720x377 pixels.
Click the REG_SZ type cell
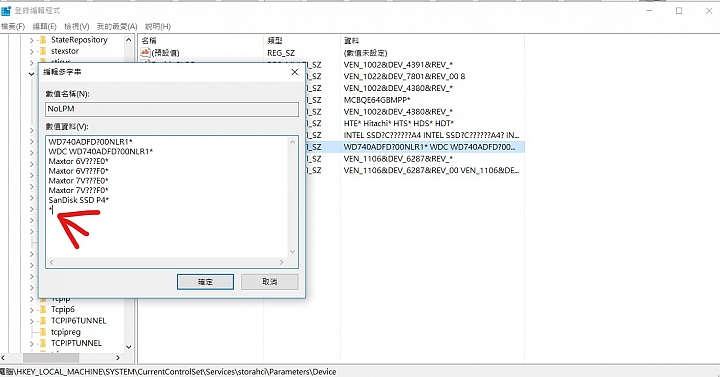pyautogui.click(x=281, y=53)
